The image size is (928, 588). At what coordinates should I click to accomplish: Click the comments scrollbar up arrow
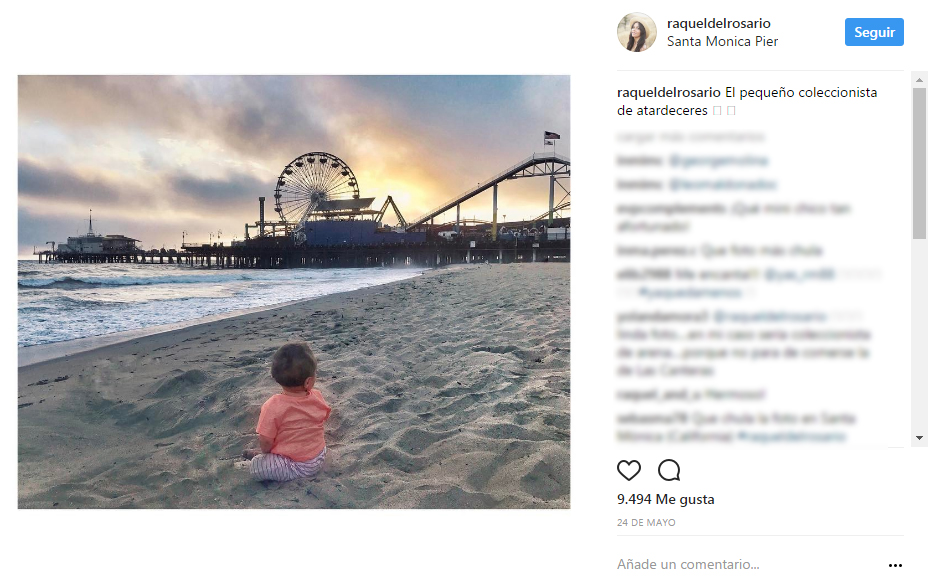(920, 79)
